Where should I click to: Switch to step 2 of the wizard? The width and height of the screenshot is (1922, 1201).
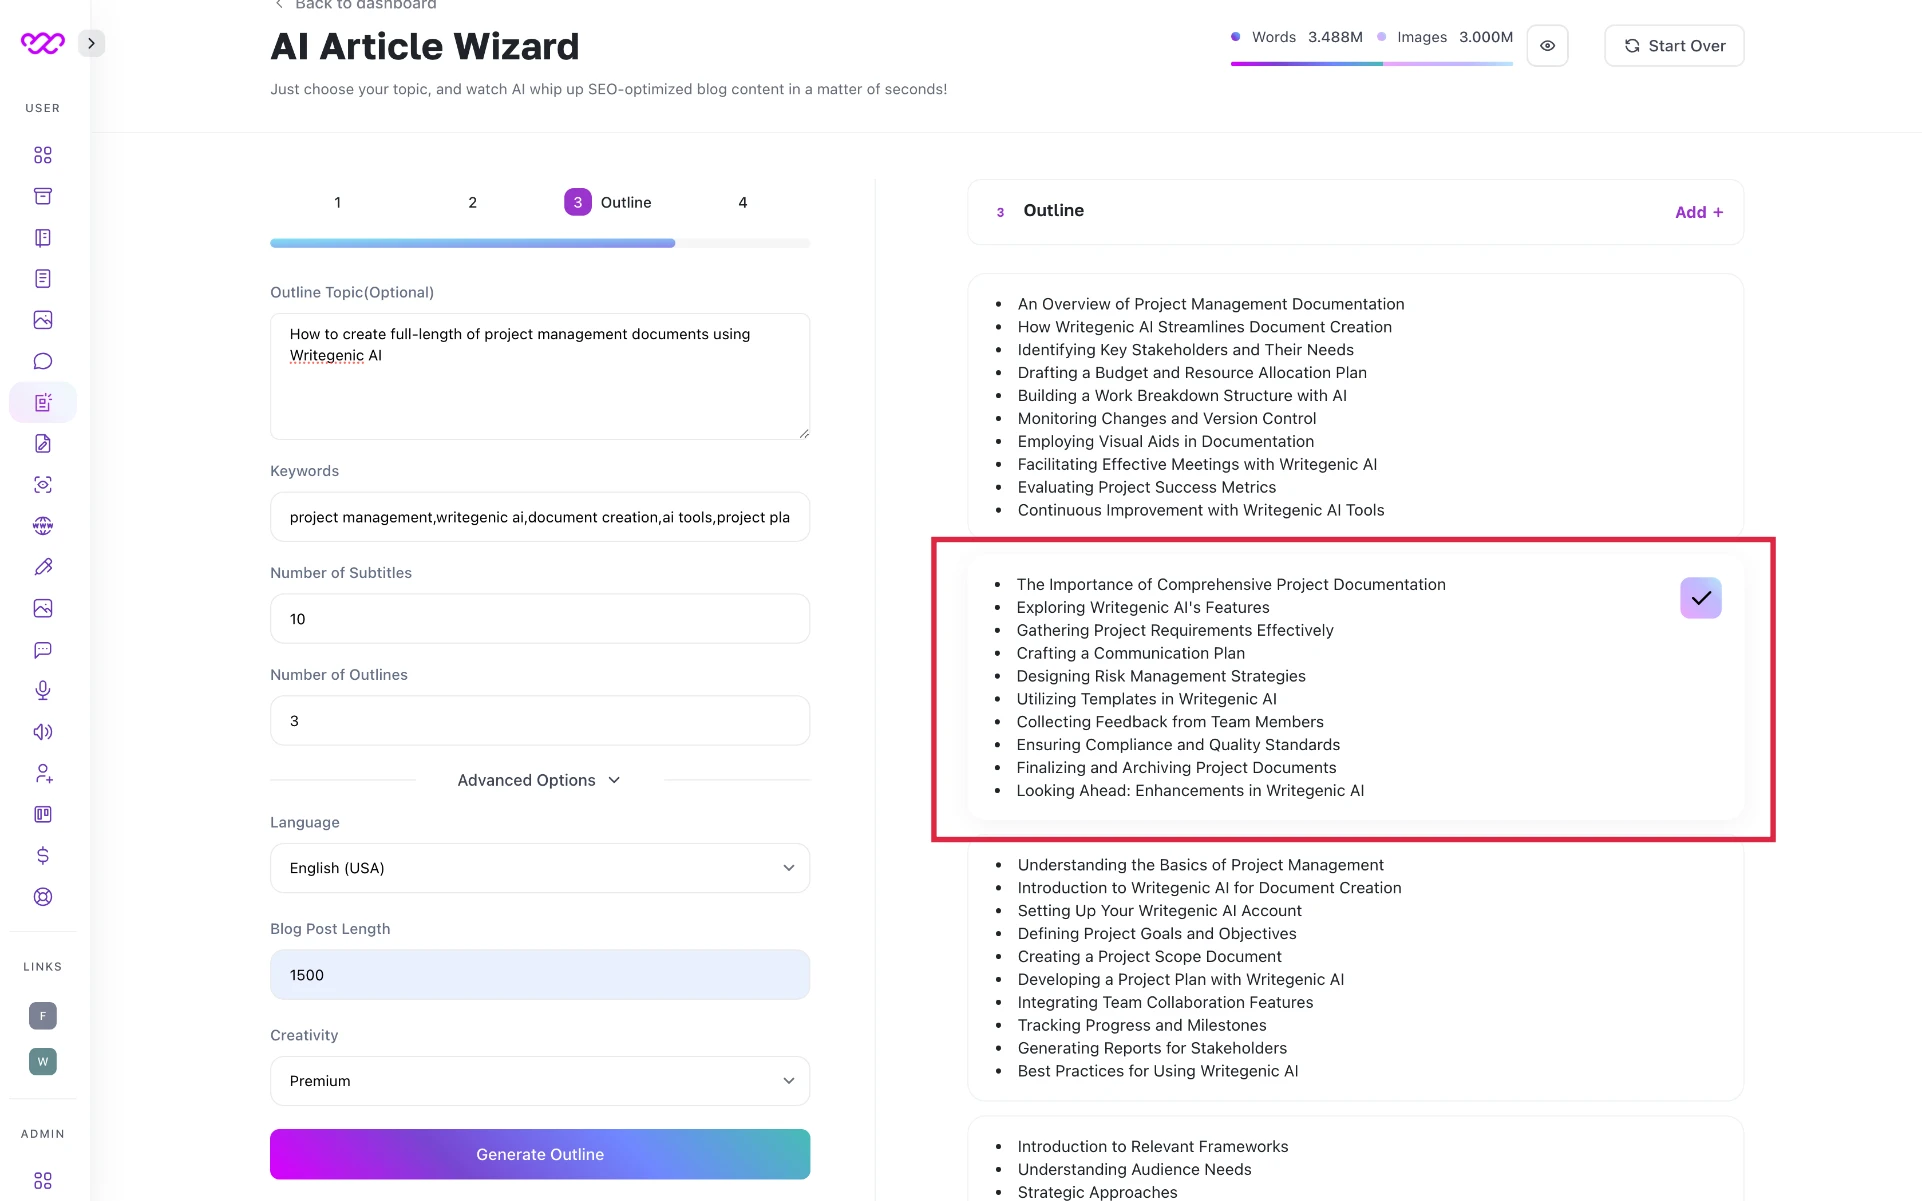[472, 203]
